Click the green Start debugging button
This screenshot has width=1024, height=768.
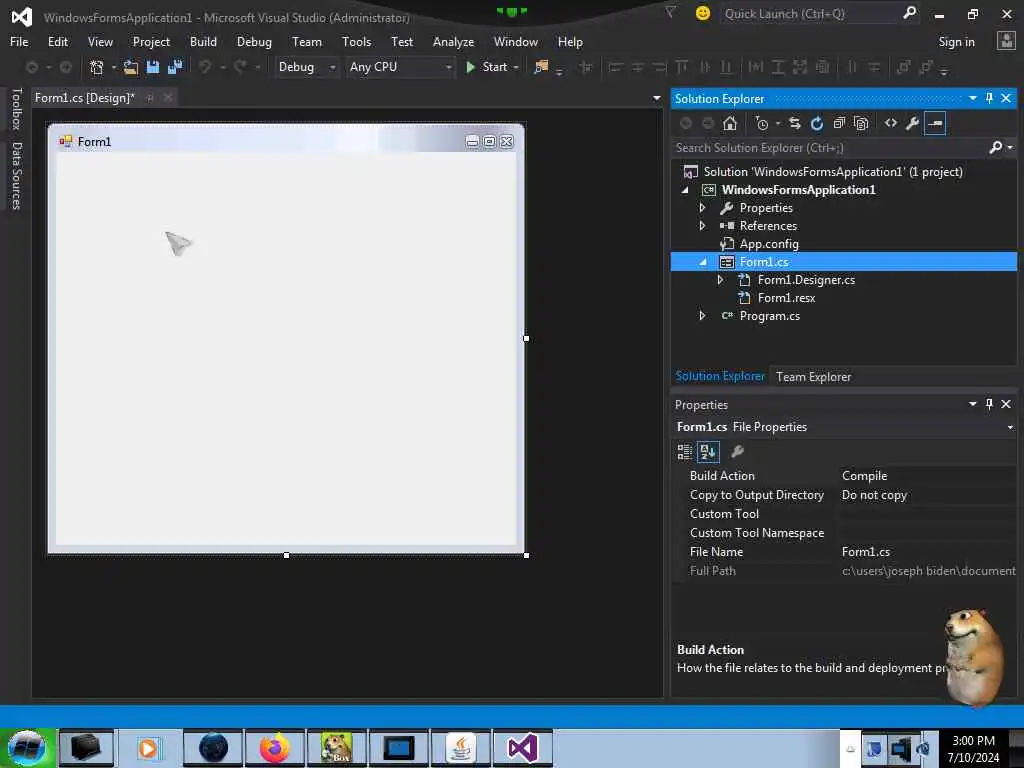(488, 67)
